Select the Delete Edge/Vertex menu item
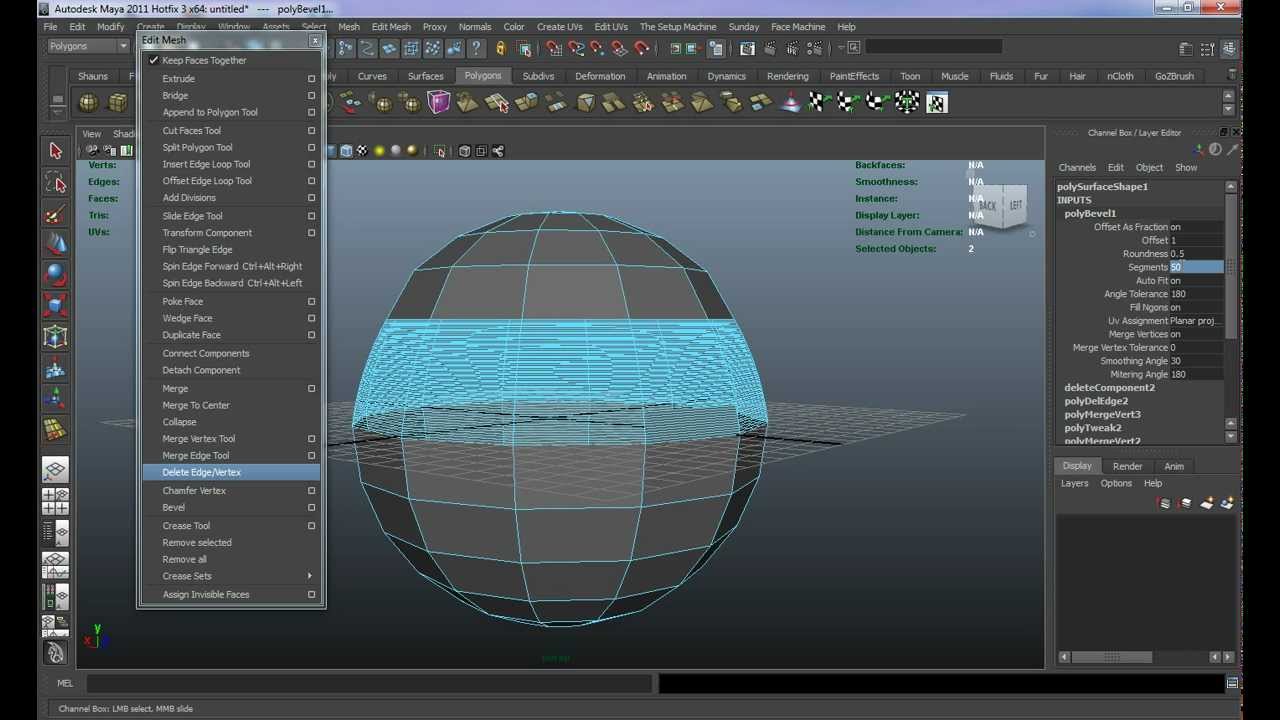 tap(229, 472)
